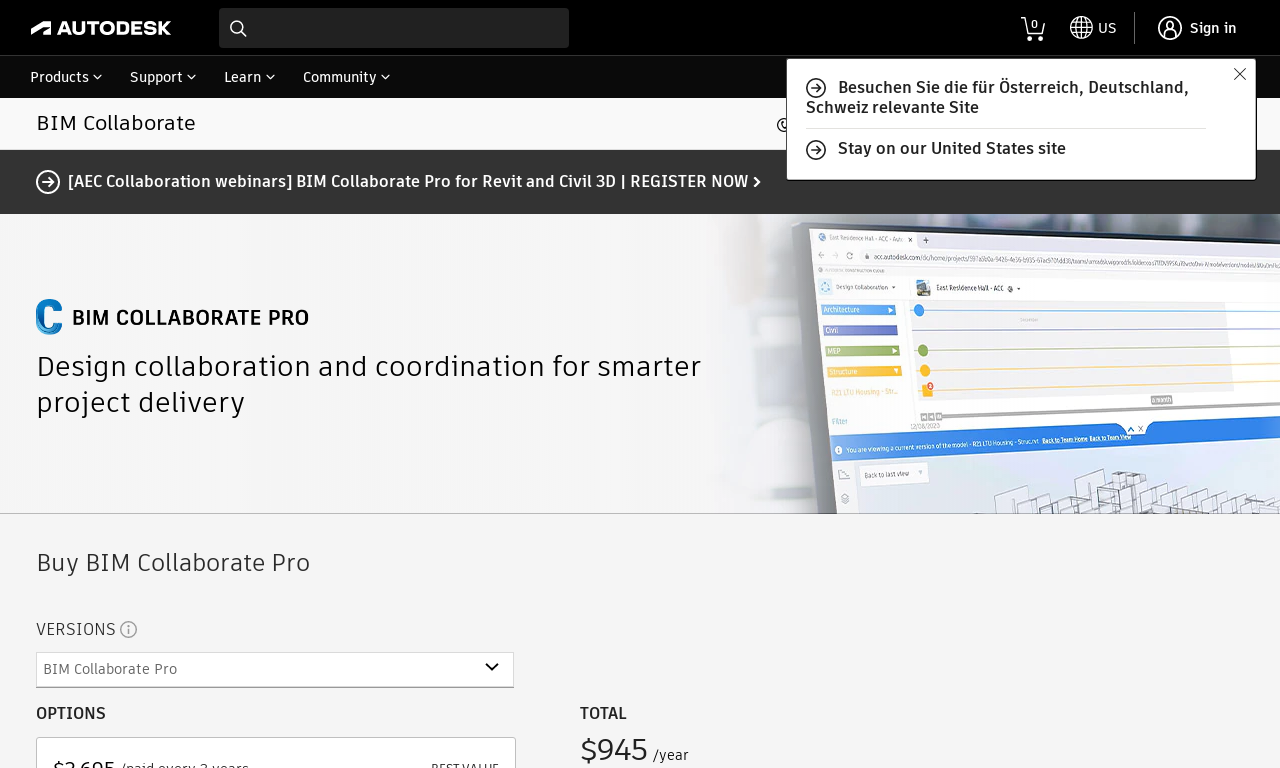Click the webinar banner arrow circle icon
The image size is (1280, 768).
48,181
